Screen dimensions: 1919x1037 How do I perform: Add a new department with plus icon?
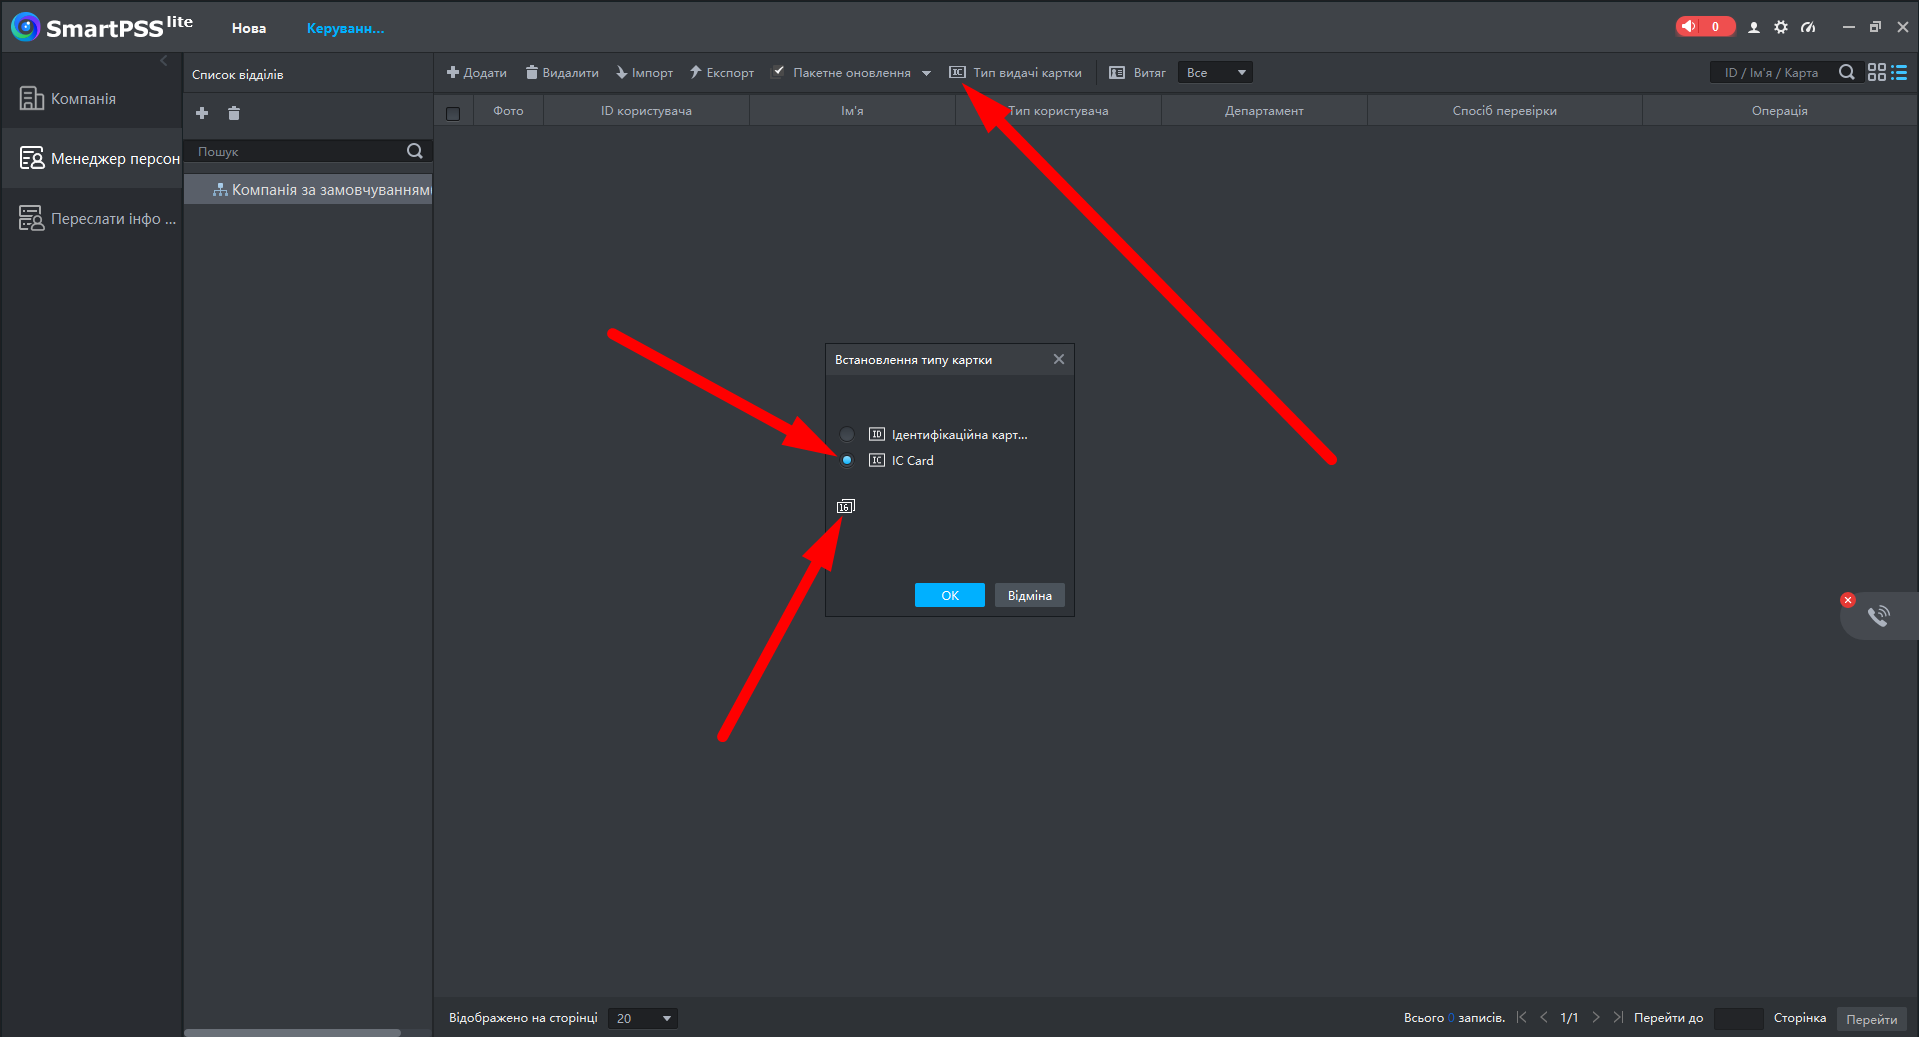tap(202, 113)
